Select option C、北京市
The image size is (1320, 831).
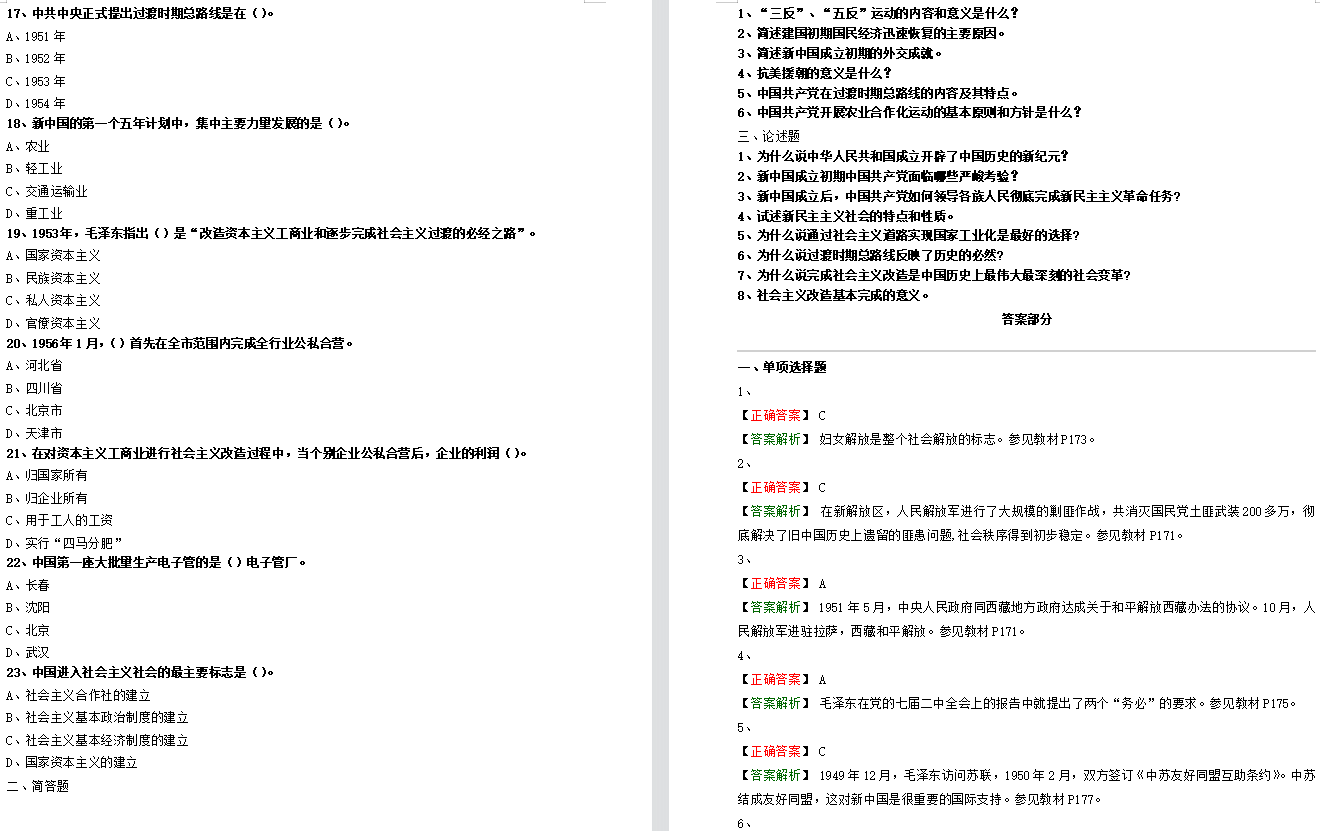[x=34, y=411]
